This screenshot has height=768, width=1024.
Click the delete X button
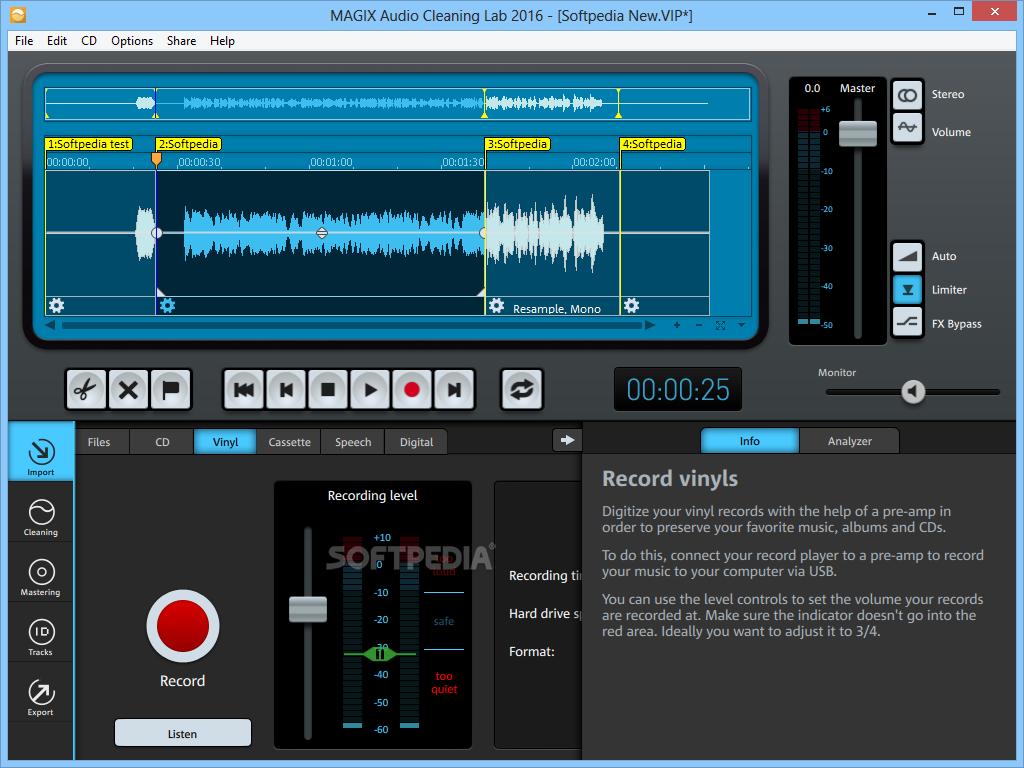click(x=128, y=390)
